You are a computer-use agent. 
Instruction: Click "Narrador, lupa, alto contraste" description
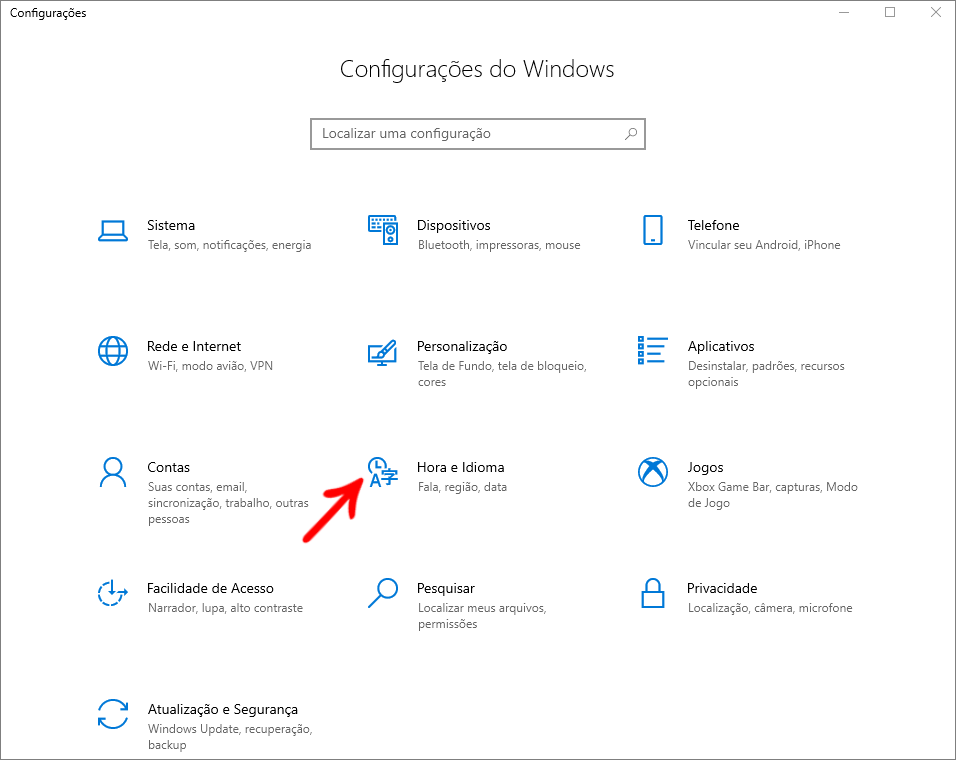point(225,608)
